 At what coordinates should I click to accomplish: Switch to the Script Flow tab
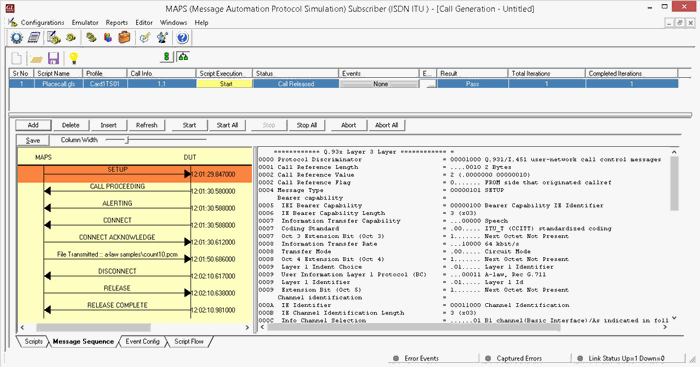(x=189, y=342)
